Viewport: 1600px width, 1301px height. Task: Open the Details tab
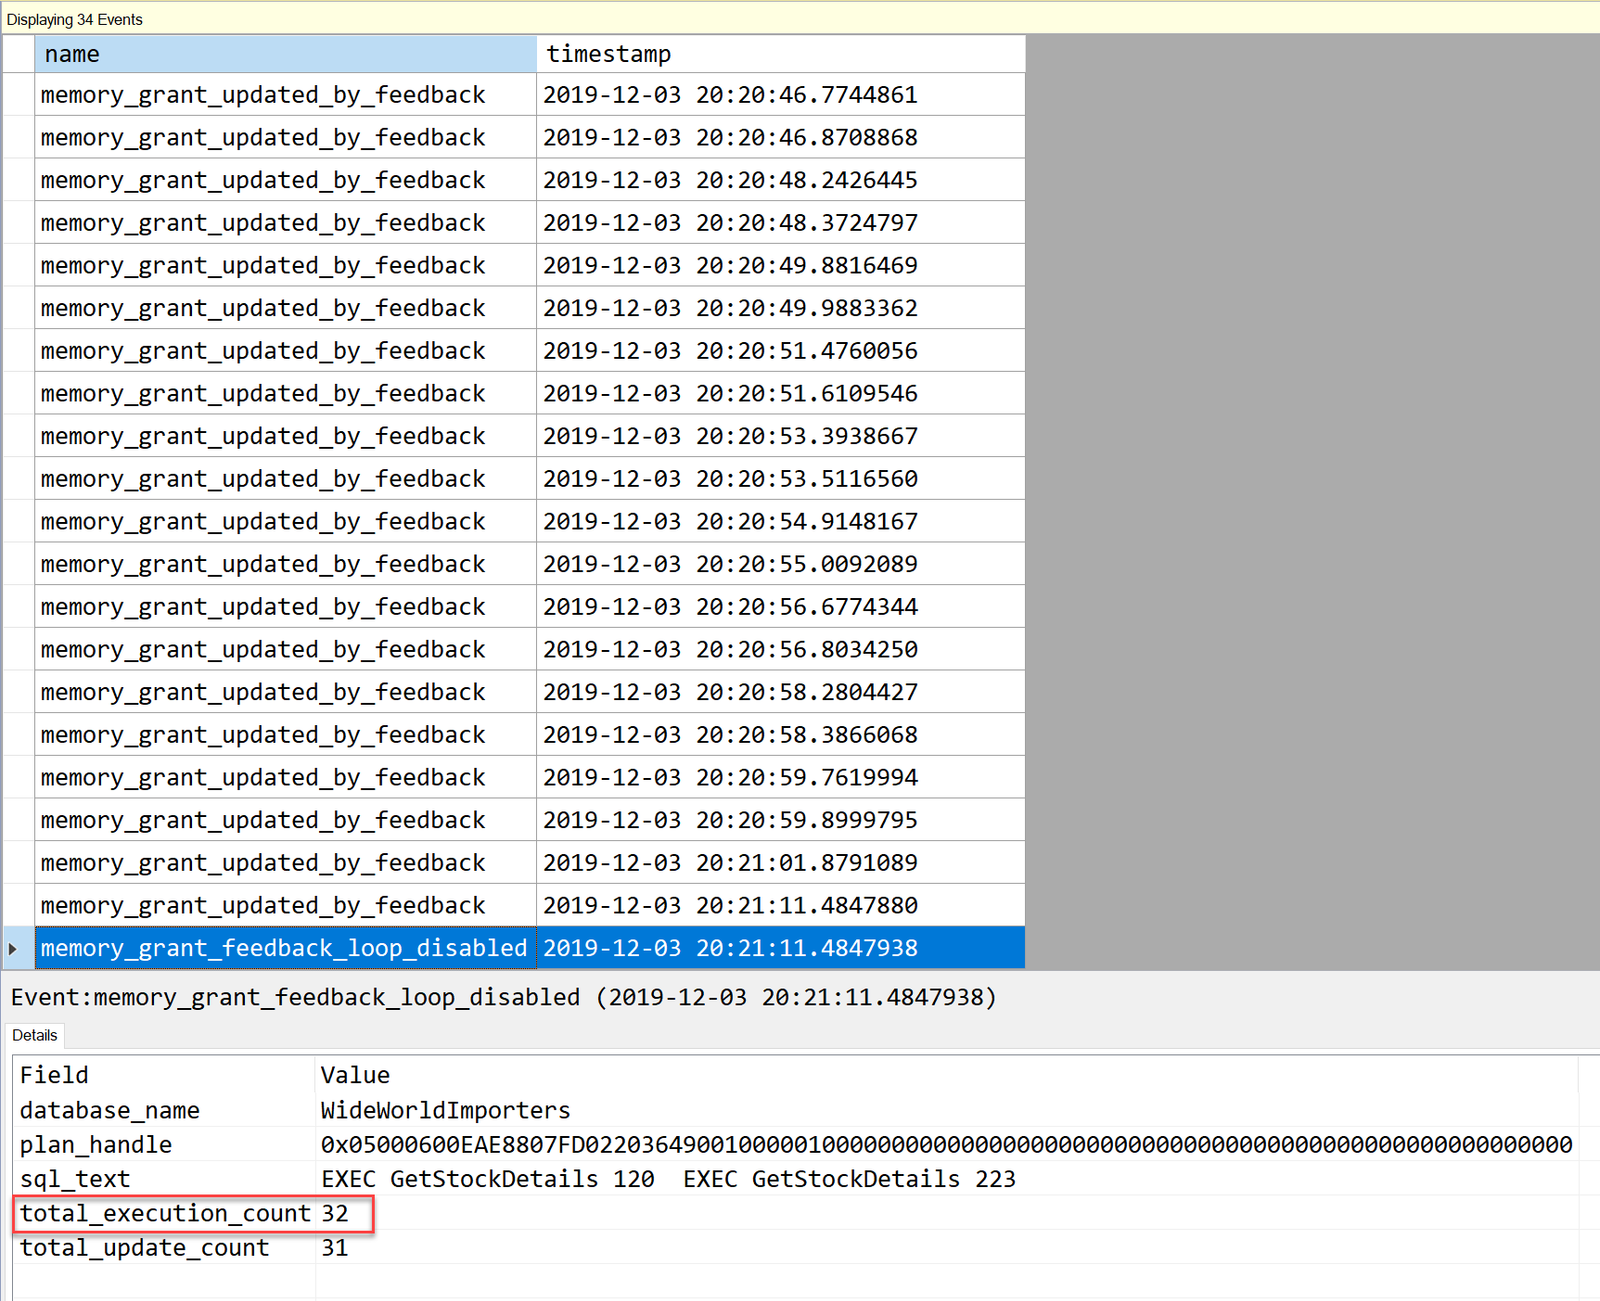click(35, 1035)
